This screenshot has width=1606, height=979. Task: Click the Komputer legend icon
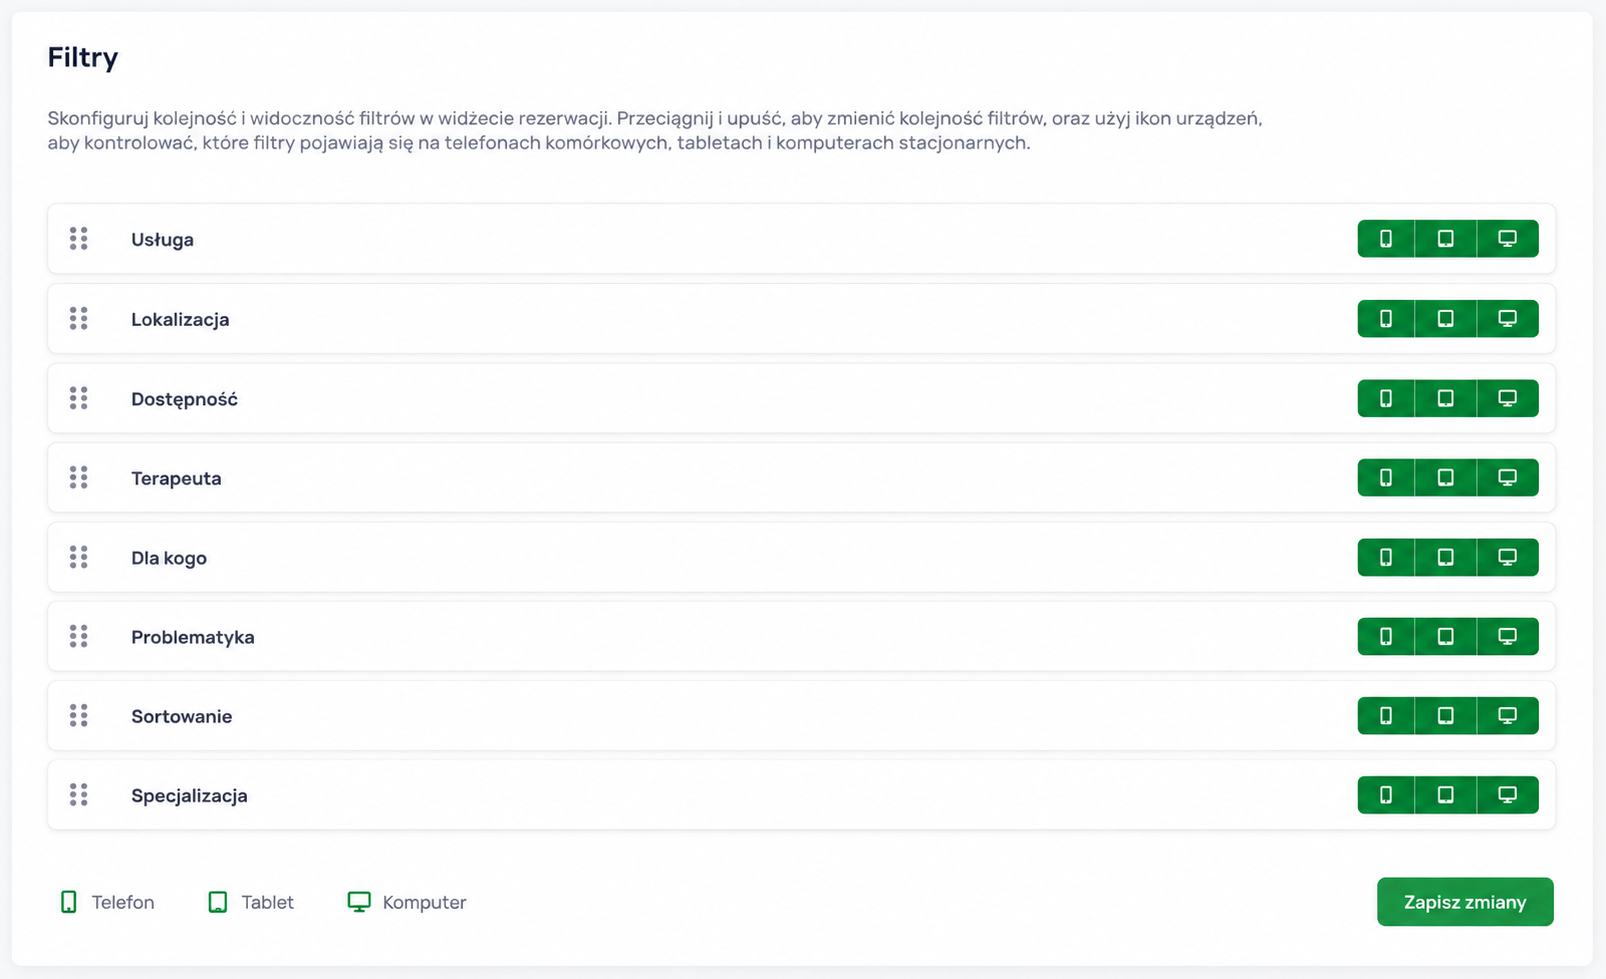(359, 902)
